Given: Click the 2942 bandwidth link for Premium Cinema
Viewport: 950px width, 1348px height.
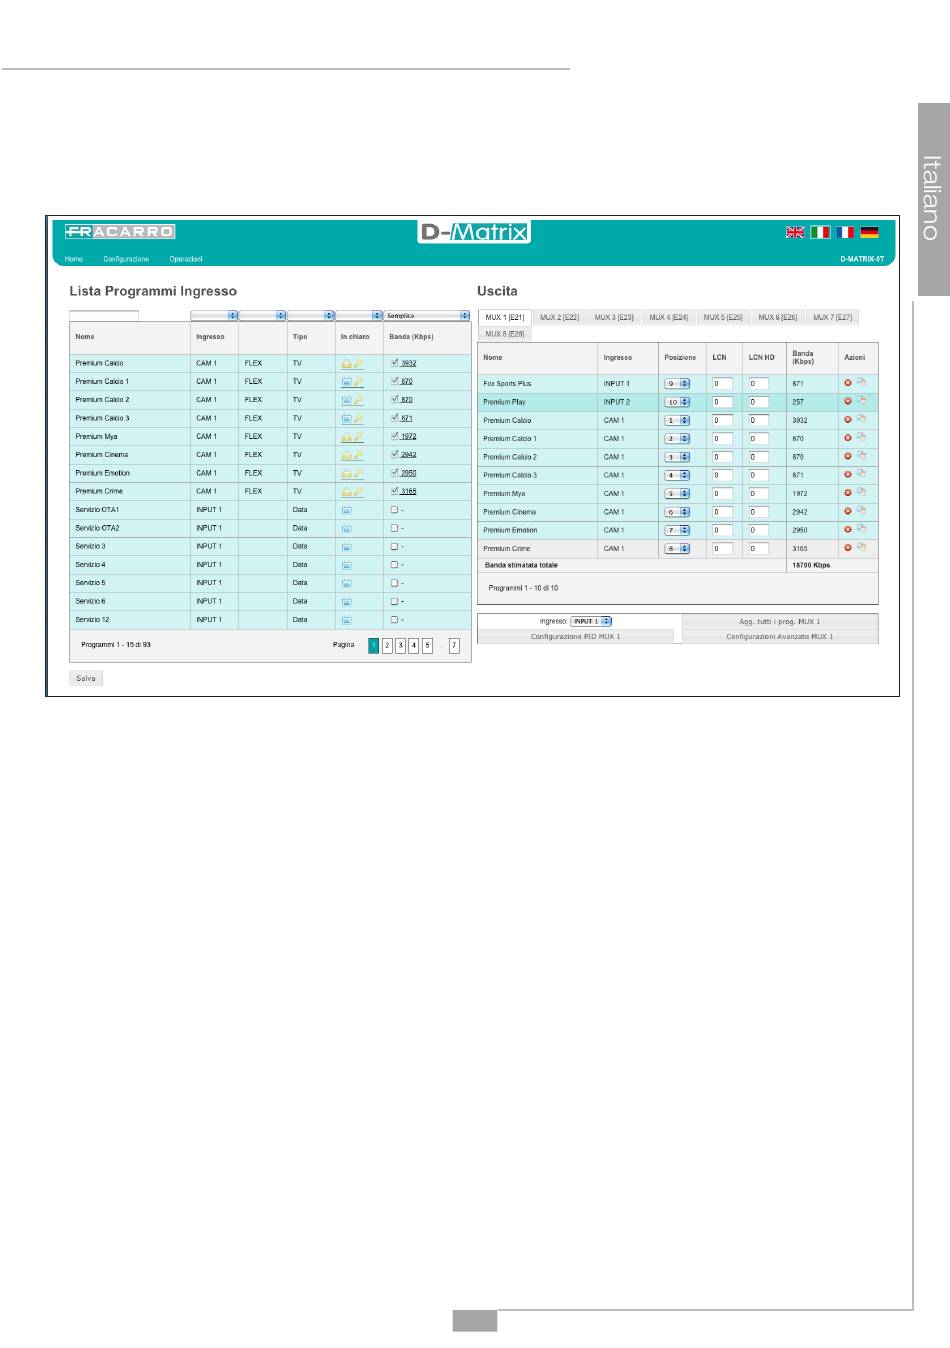Looking at the screenshot, I should [x=408, y=455].
